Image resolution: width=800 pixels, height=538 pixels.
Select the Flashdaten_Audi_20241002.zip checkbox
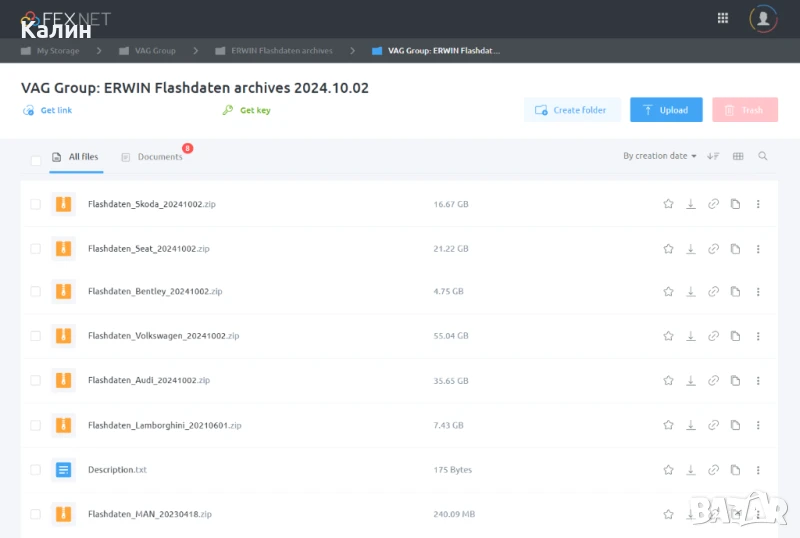coord(36,381)
